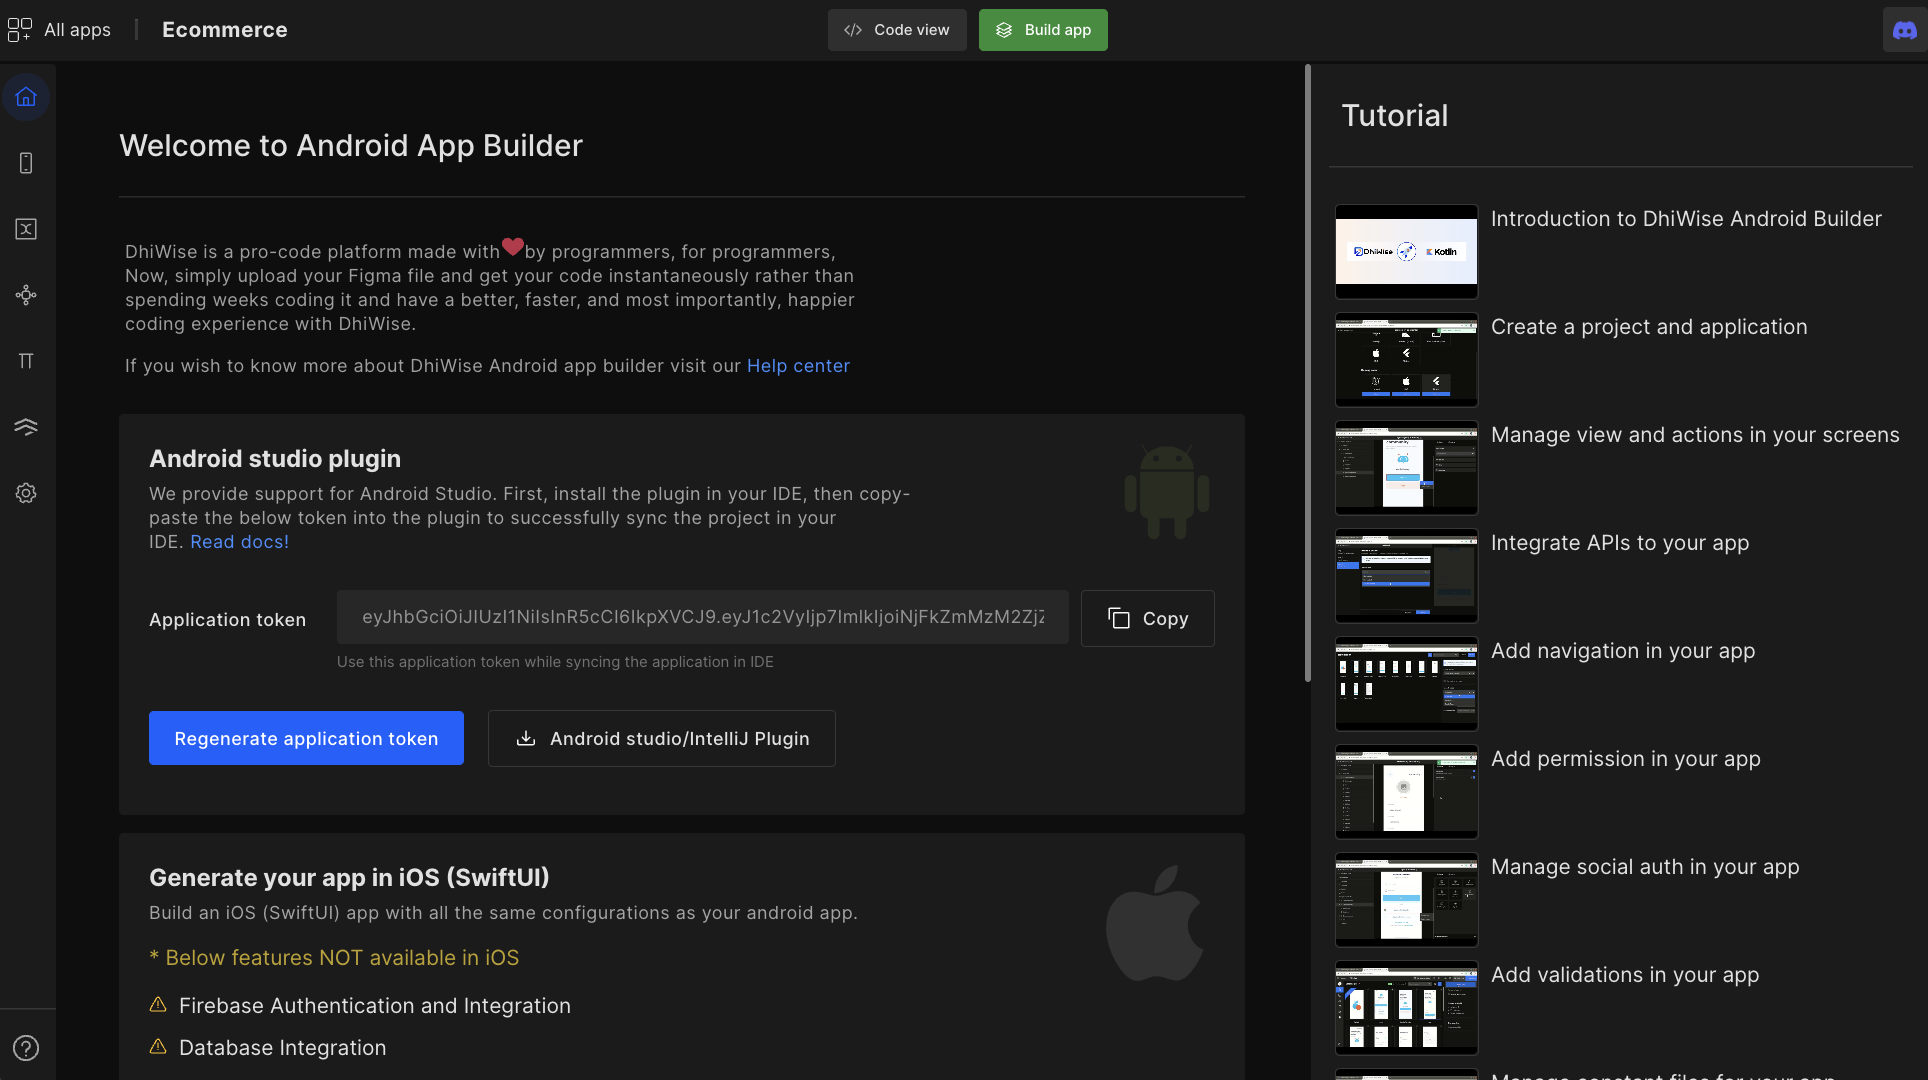Click the Ecommerce app name
Image resolution: width=1928 pixels, height=1080 pixels.
(225, 30)
